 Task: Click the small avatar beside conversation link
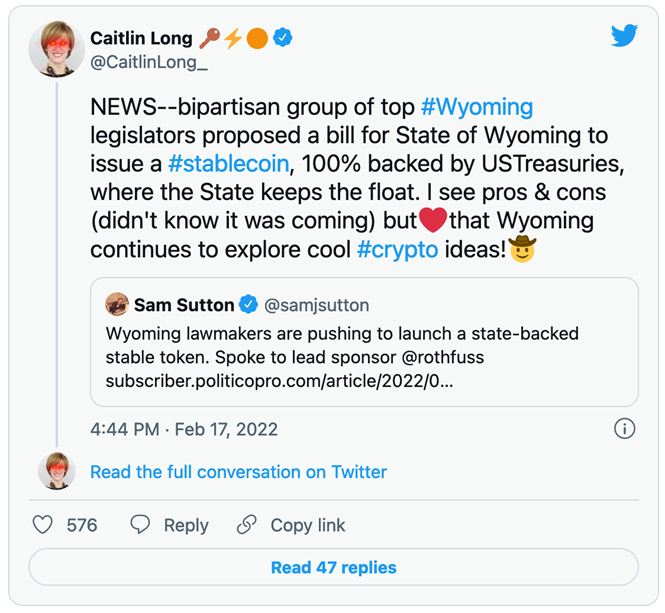click(x=57, y=471)
